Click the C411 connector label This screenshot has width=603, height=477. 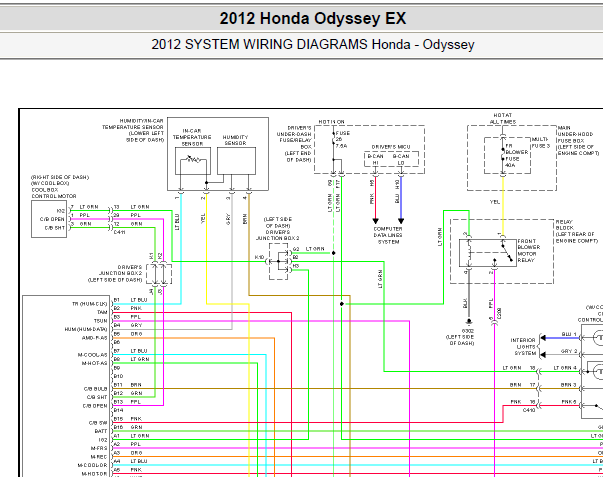pos(119,232)
